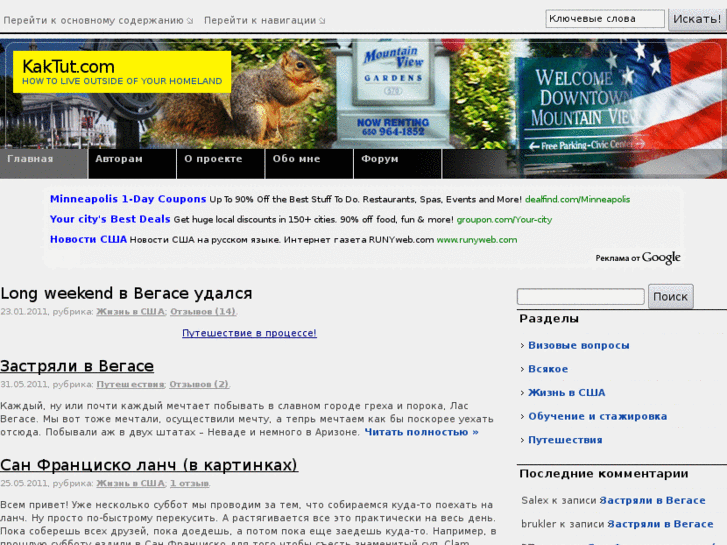Open 'Путешествия' category under Застряли в Вегасе post
Image resolution: width=727 pixels, height=545 pixels.
pos(130,385)
